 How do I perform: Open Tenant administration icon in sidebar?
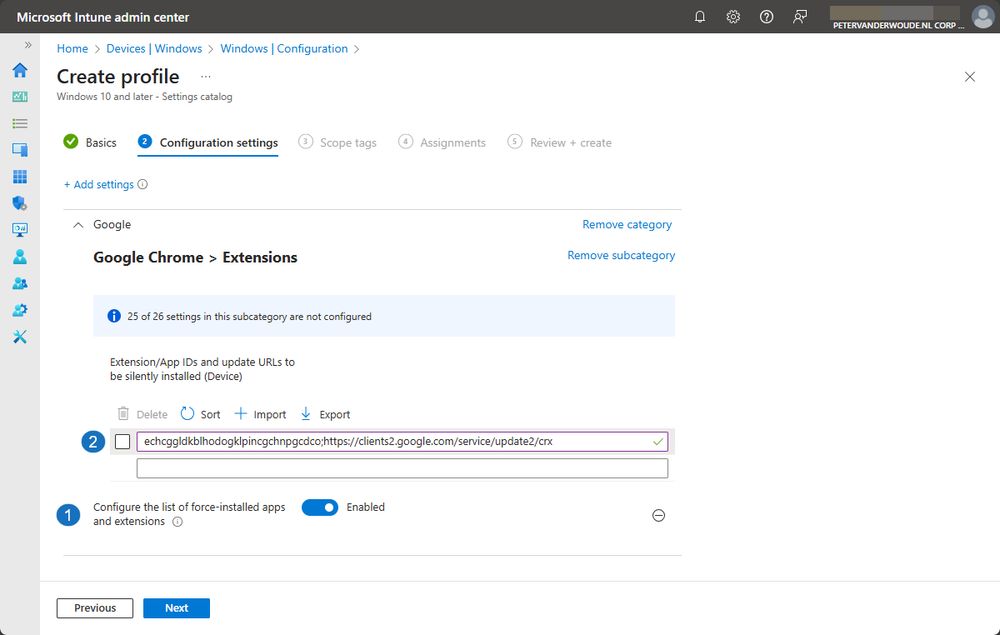click(20, 310)
